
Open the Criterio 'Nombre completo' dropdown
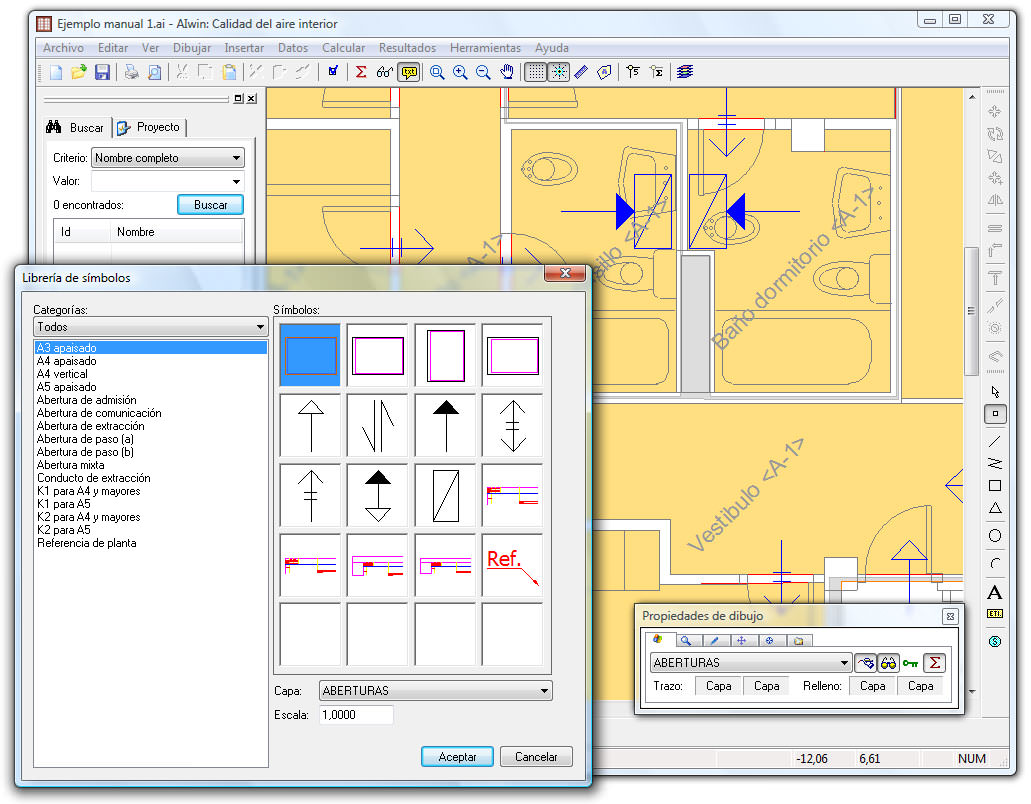[168, 158]
